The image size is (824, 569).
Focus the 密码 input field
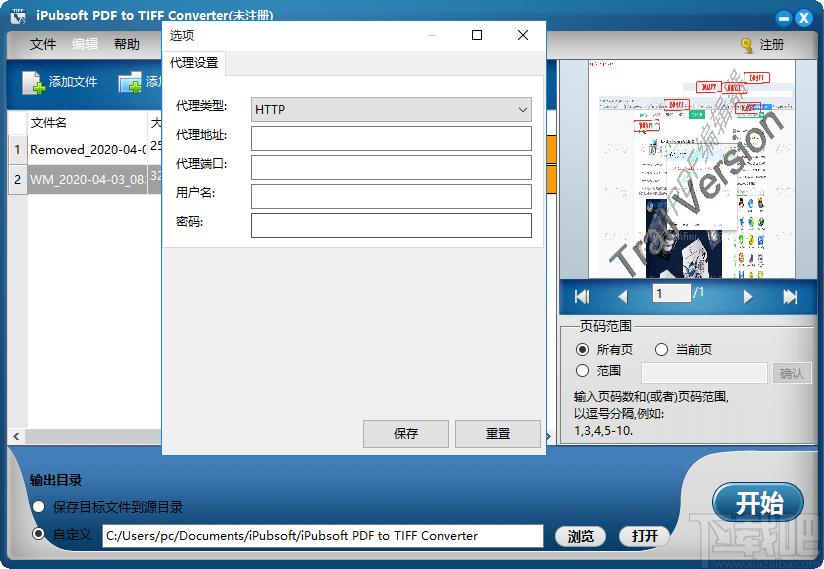[x=391, y=225]
